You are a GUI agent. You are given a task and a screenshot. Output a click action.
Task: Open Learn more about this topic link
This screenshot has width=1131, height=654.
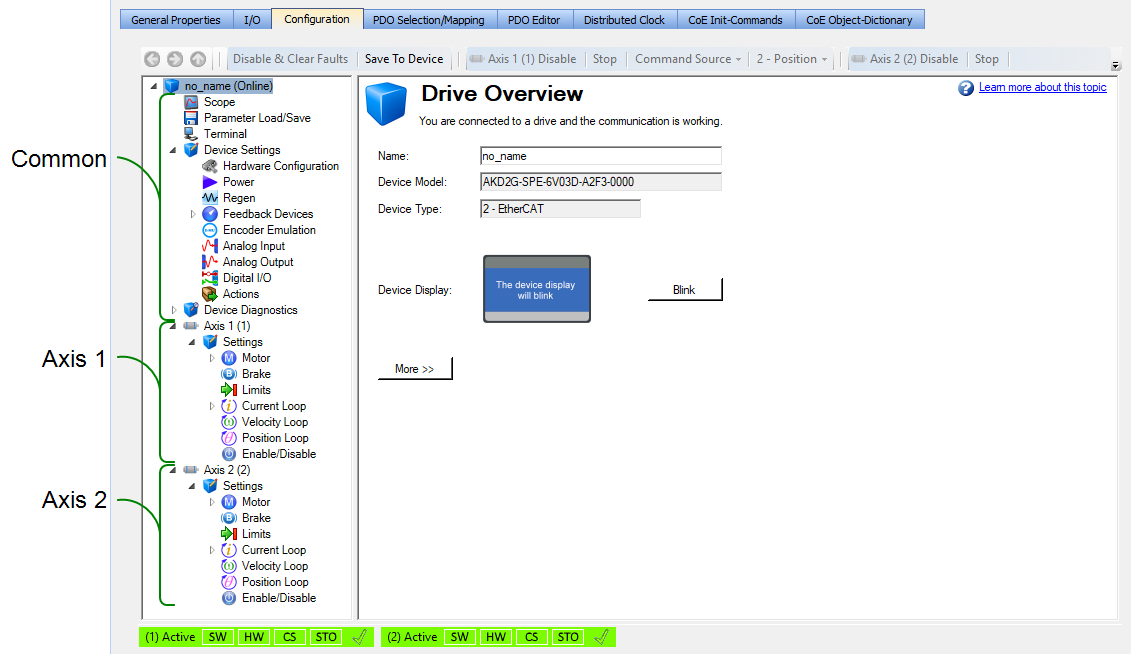pos(1042,87)
